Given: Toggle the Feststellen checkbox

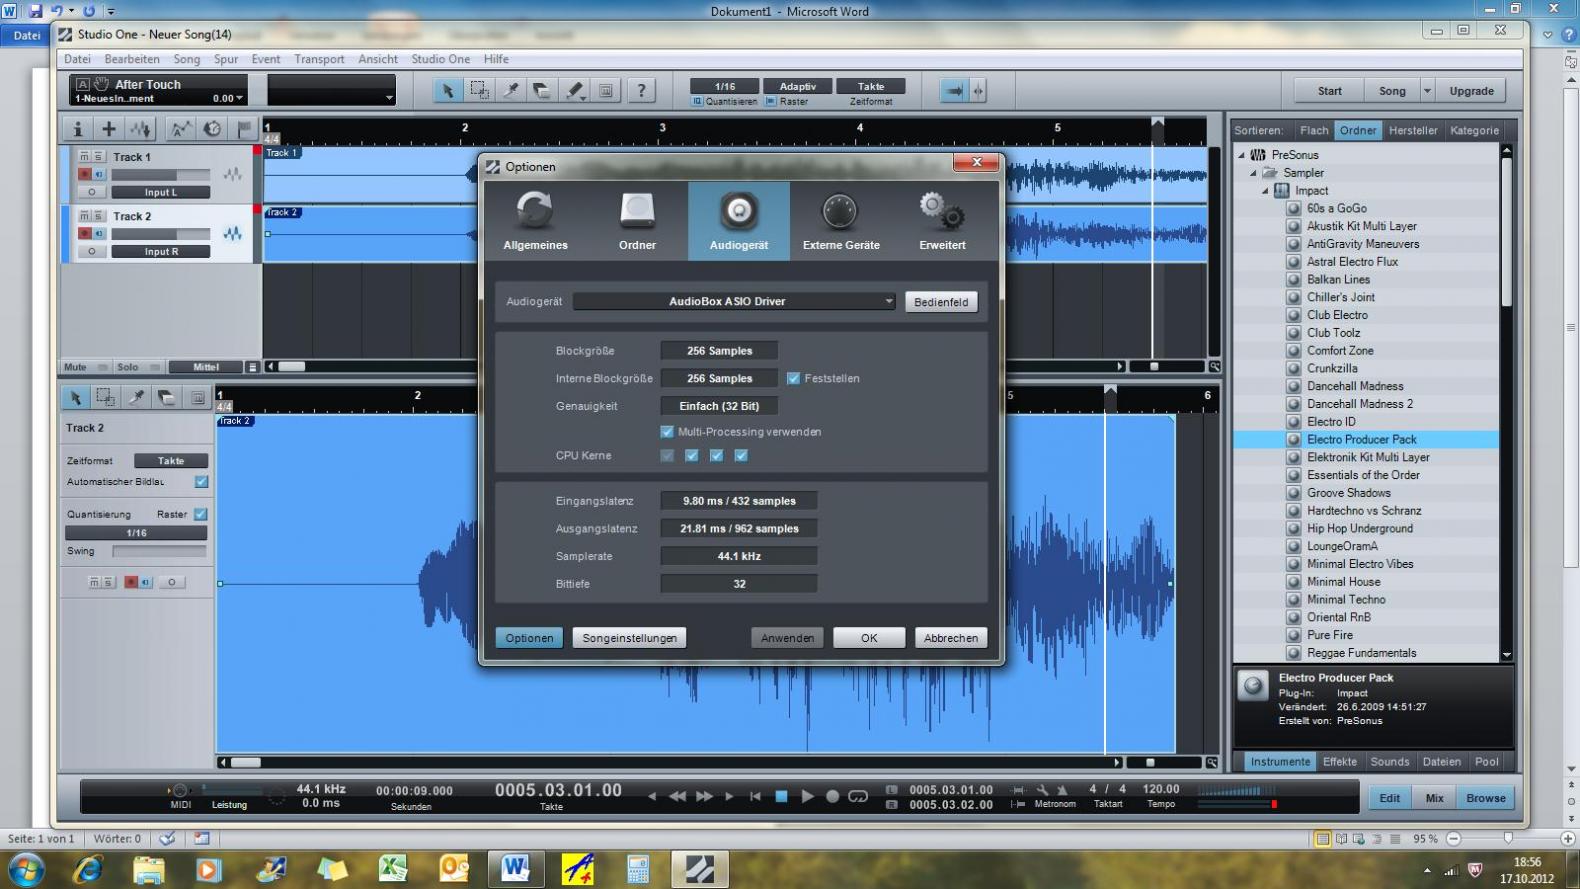Looking at the screenshot, I should point(793,378).
